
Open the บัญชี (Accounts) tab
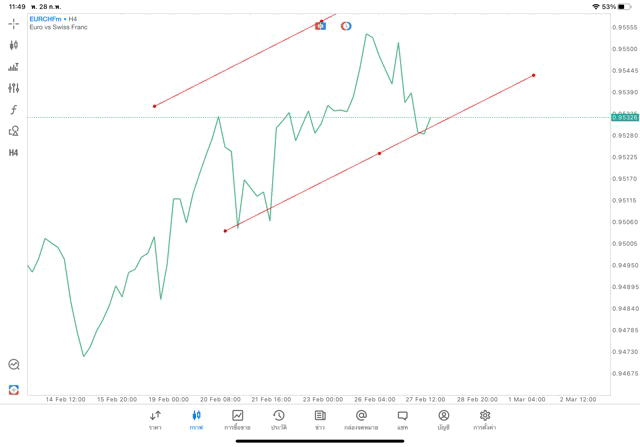443,419
